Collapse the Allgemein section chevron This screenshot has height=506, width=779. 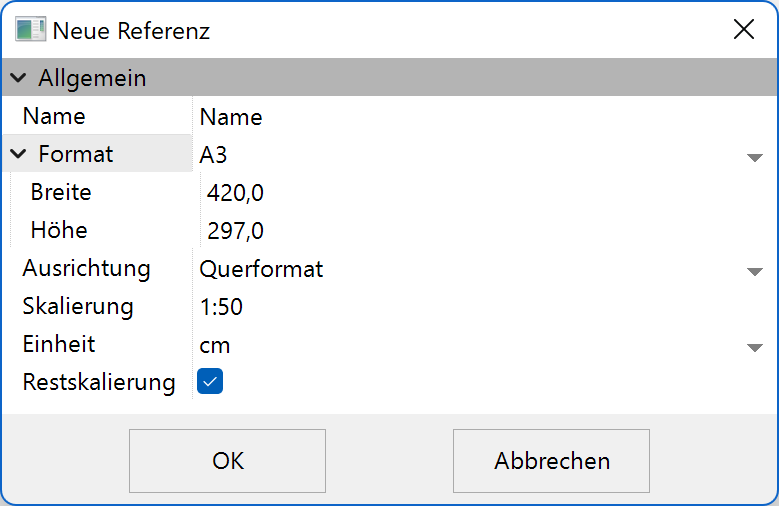click(19, 78)
